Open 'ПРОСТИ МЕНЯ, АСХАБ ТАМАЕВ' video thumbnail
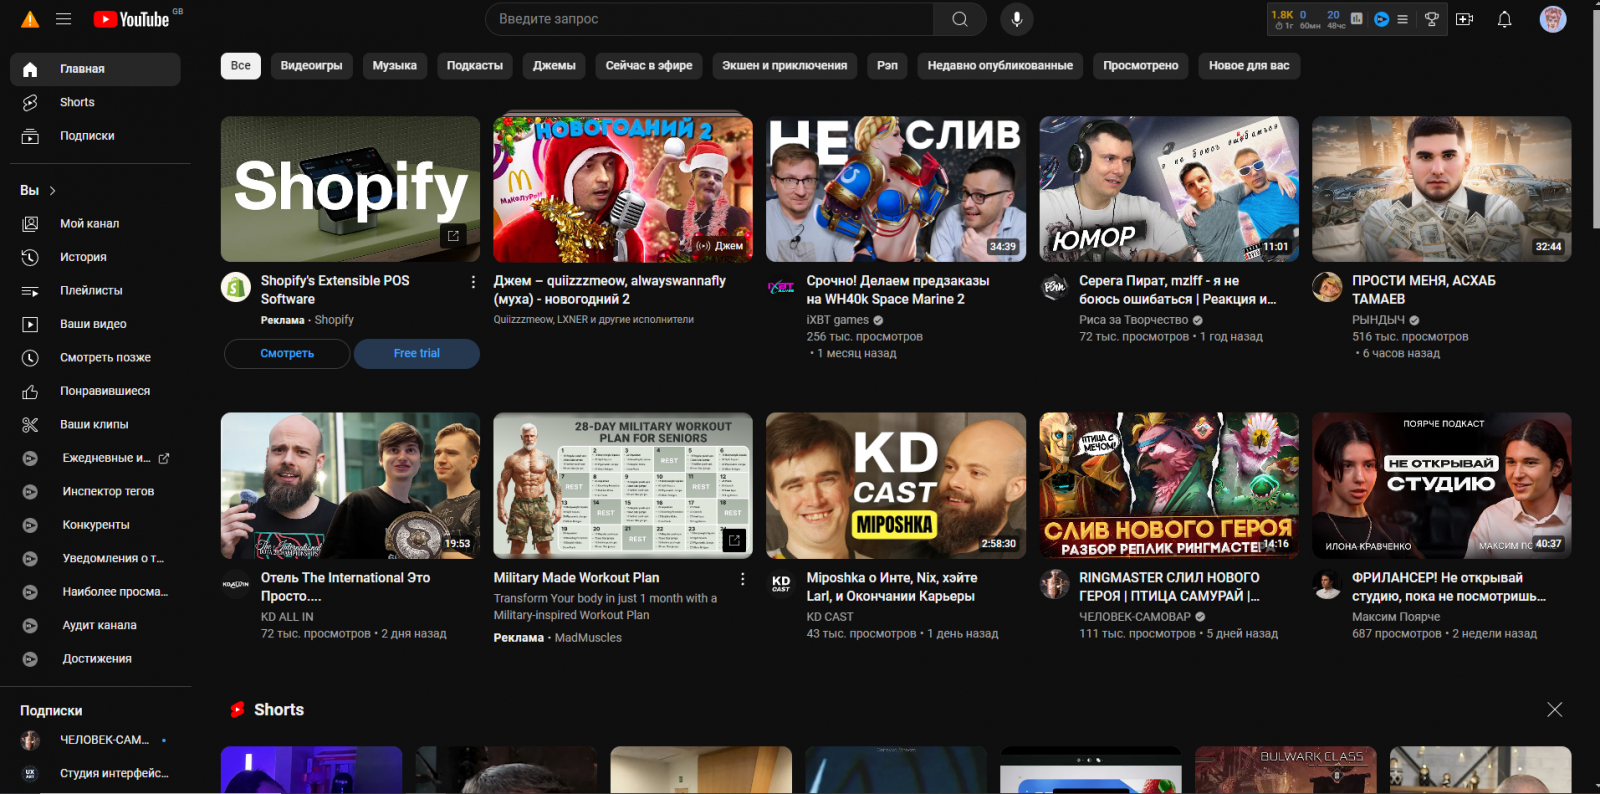Viewport: 1600px width, 794px height. 1441,189
